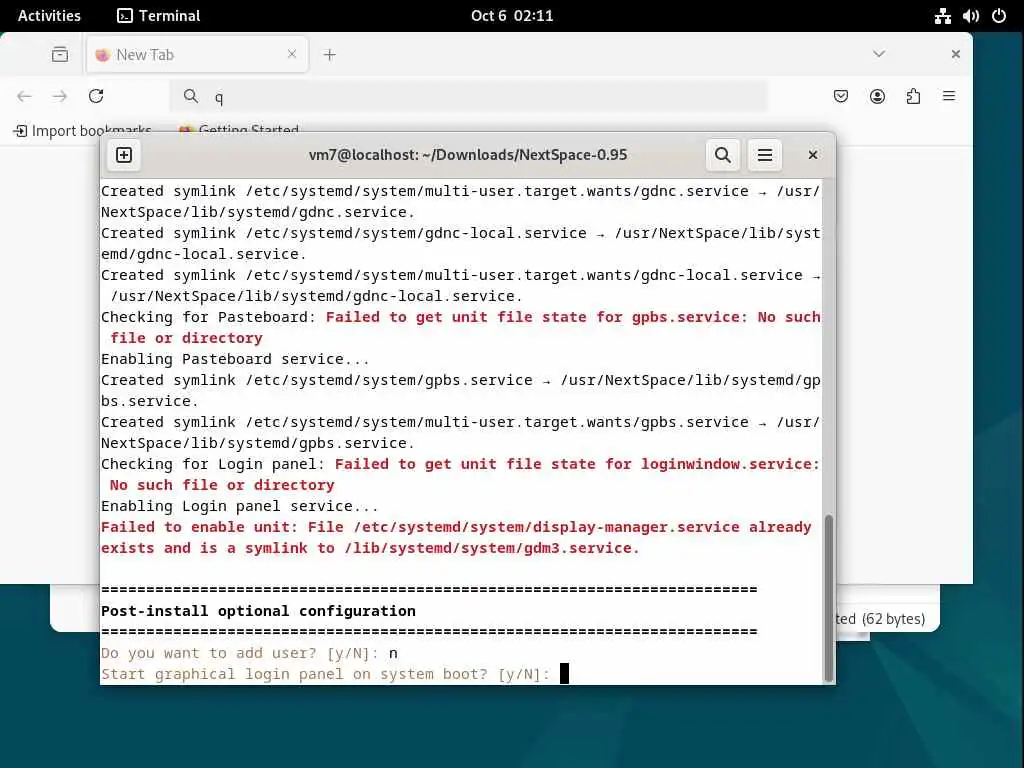The height and width of the screenshot is (768, 1024).
Task: Select the New Tab browser tab
Action: (x=197, y=55)
